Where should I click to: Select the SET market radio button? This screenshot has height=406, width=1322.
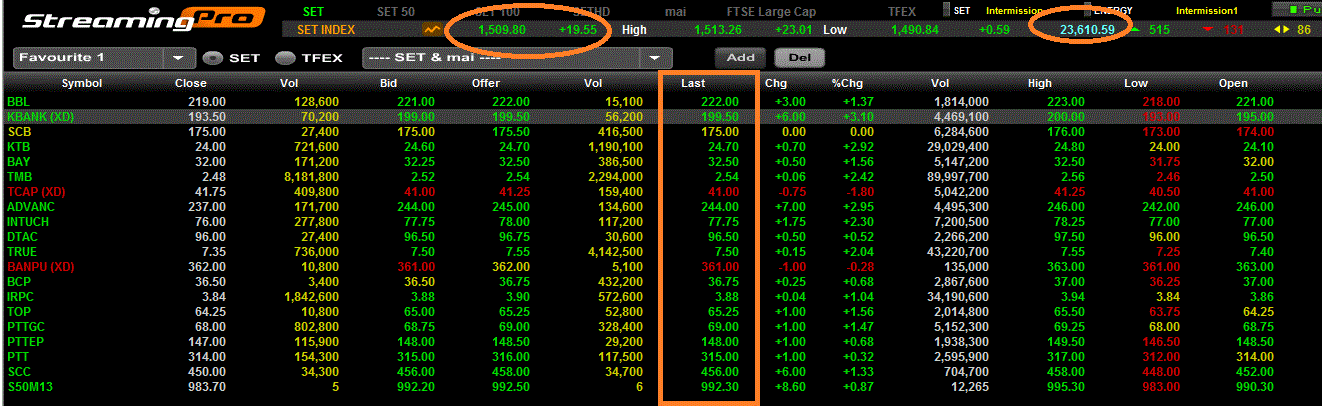211,58
